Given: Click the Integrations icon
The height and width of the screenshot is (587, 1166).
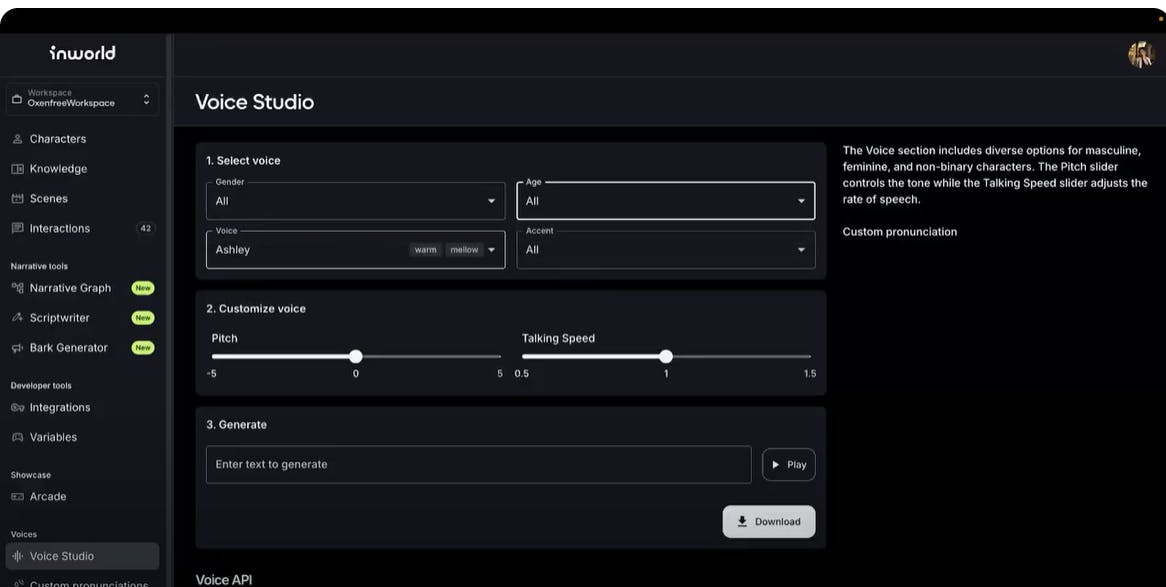Looking at the screenshot, I should (x=17, y=408).
